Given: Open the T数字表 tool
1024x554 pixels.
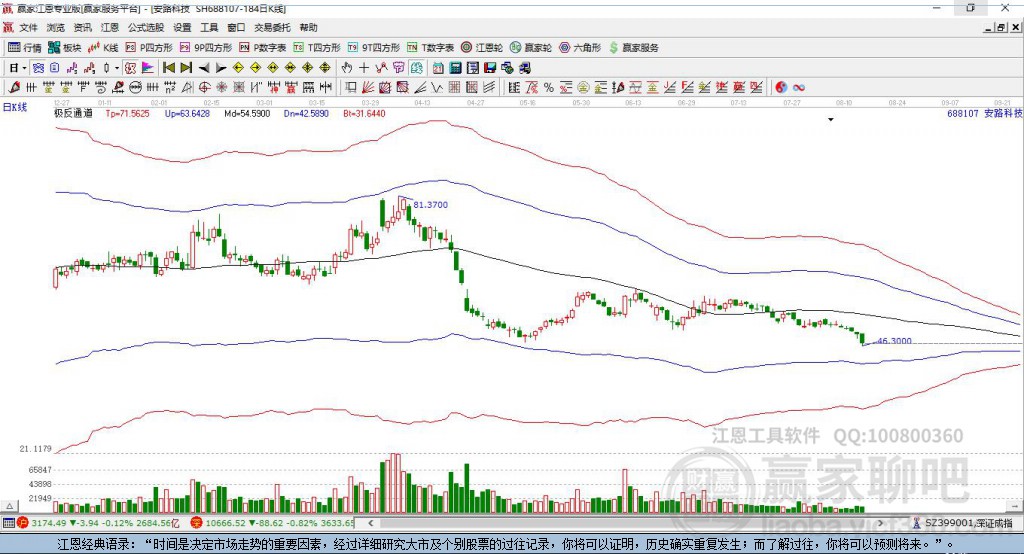Looking at the screenshot, I should click(x=430, y=48).
